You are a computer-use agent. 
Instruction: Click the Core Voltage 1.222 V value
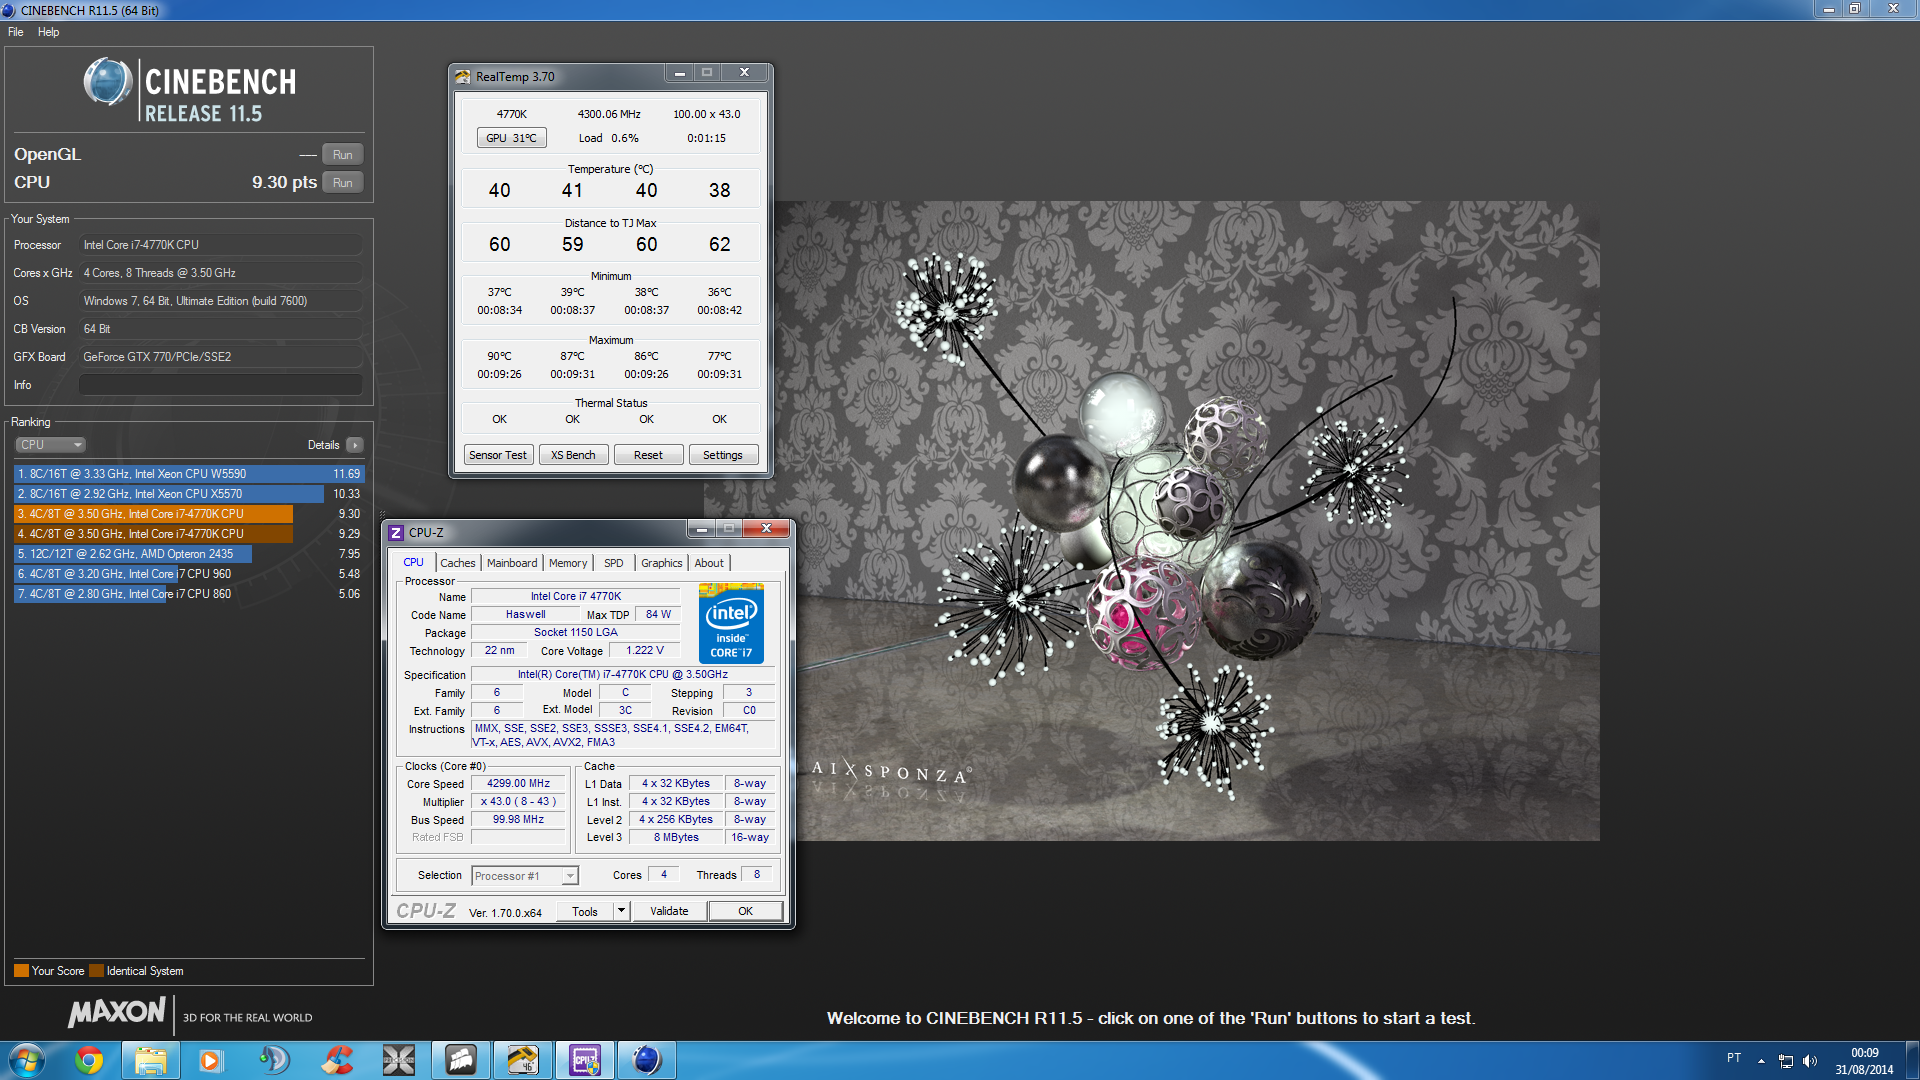pos(645,651)
